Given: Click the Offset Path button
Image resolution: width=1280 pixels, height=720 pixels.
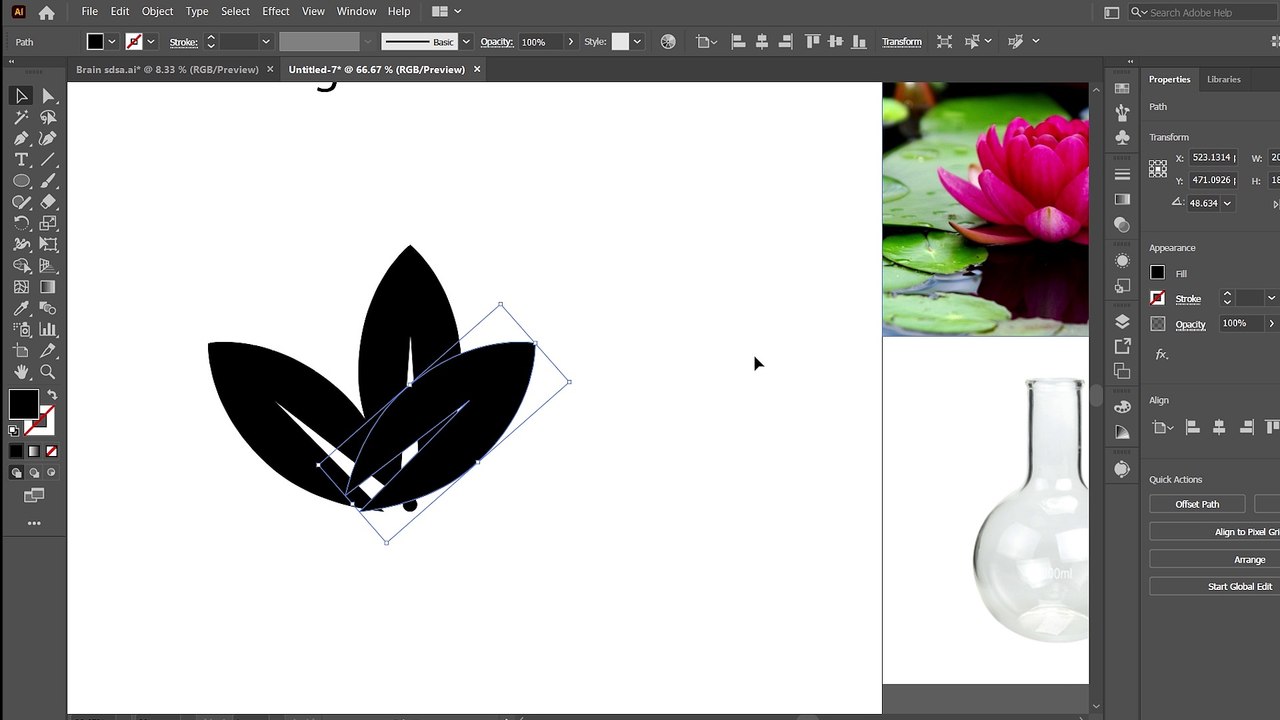Looking at the screenshot, I should tap(1197, 504).
